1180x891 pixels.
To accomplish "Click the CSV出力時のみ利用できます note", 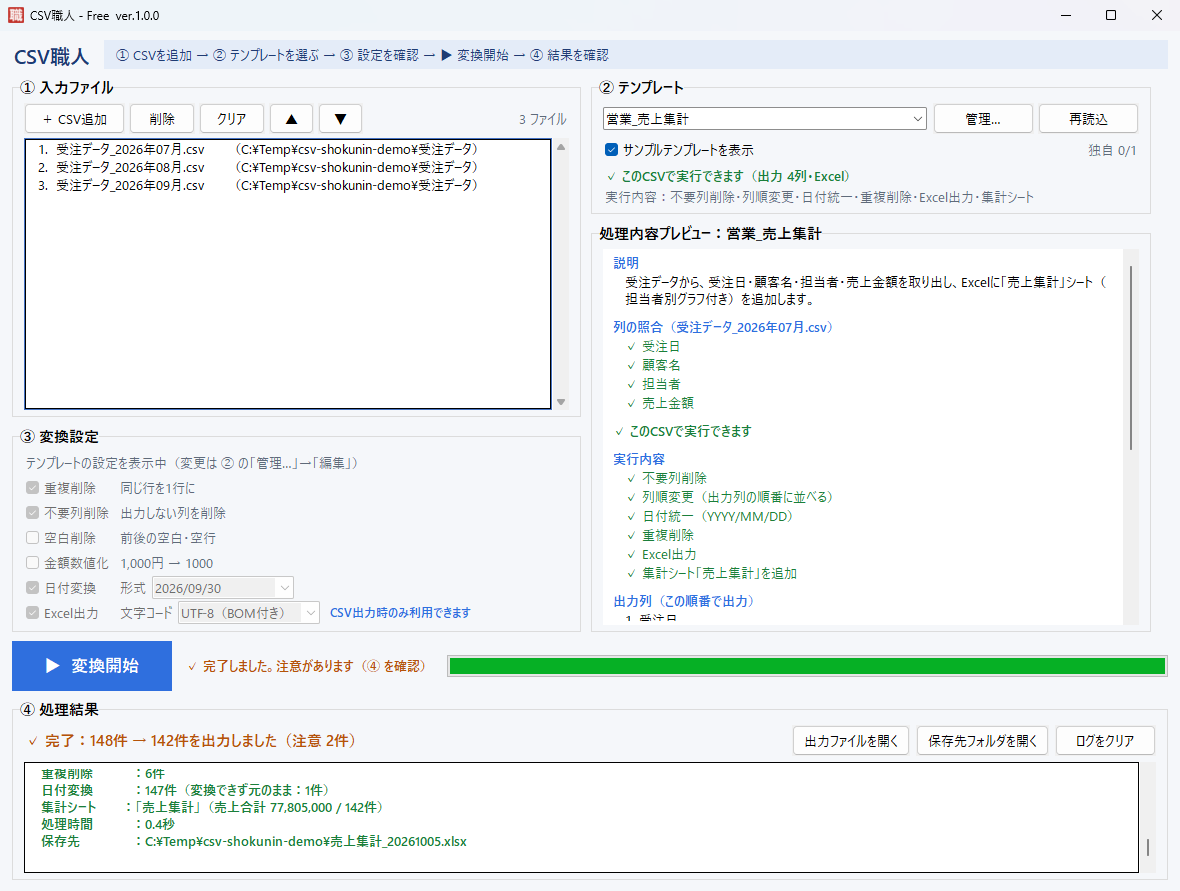I will 400,613.
